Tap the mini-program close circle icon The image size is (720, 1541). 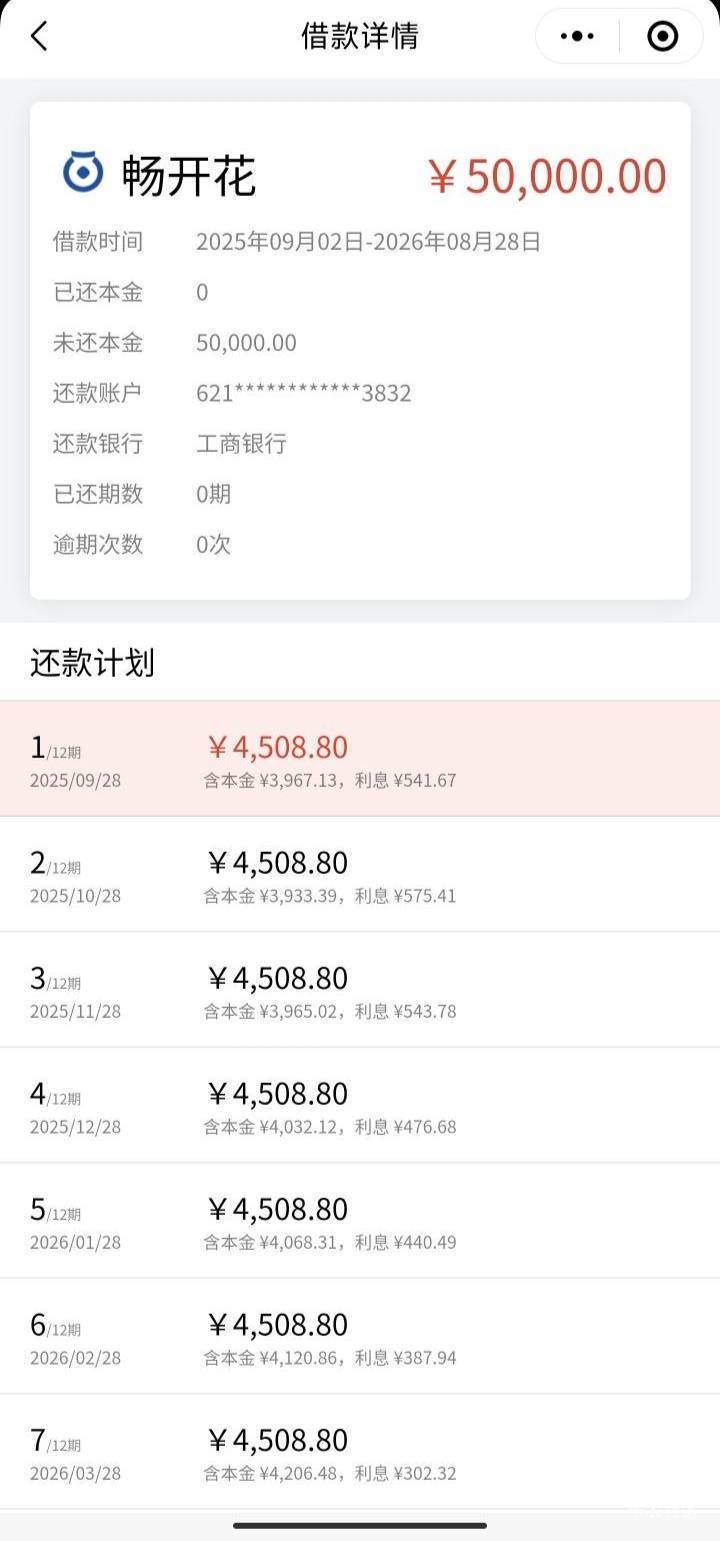[662, 37]
